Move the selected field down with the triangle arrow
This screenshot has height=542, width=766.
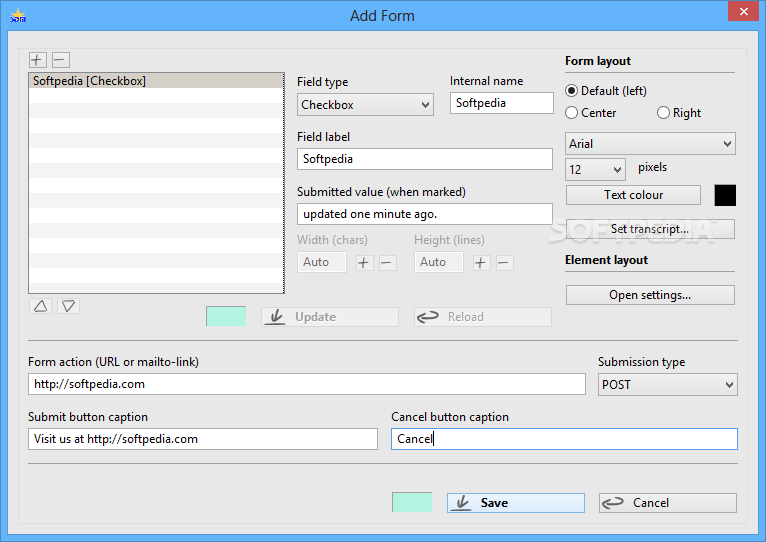[68, 306]
